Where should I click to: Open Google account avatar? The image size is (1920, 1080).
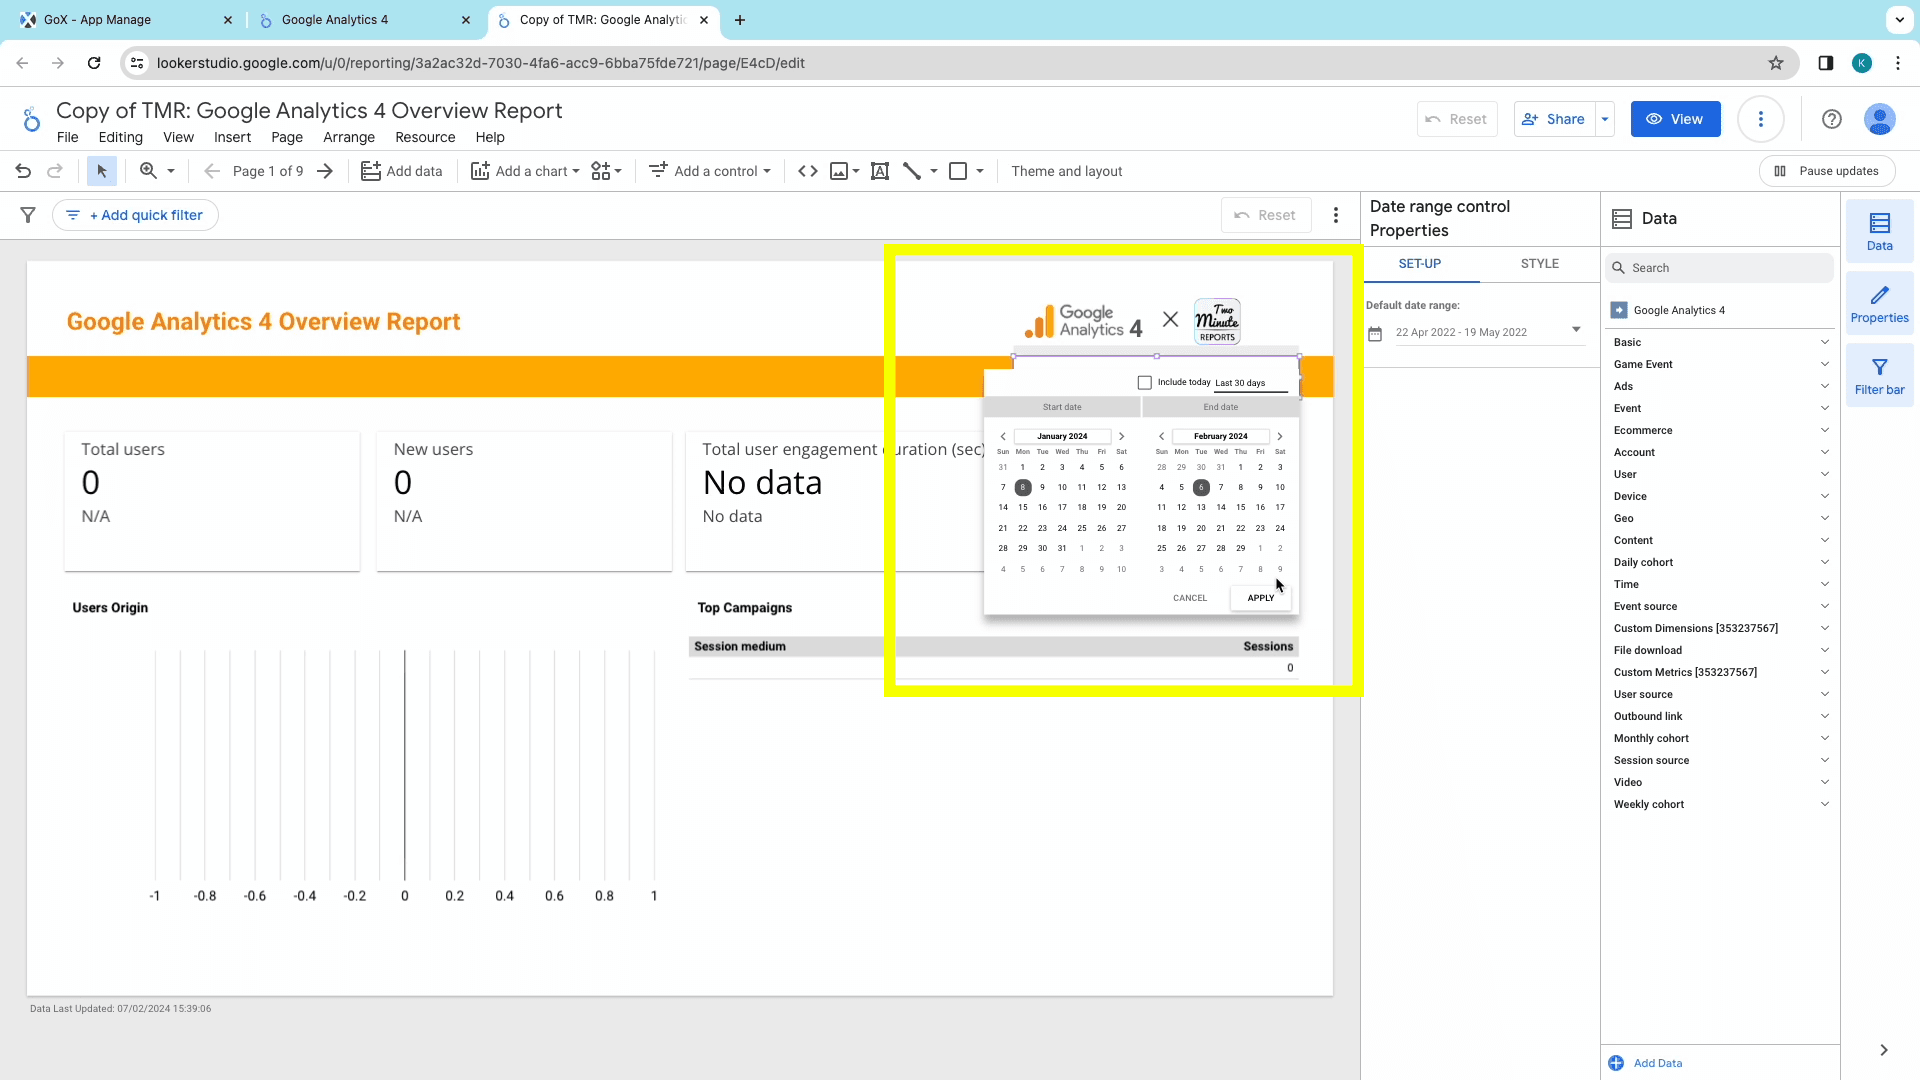[x=1880, y=119]
